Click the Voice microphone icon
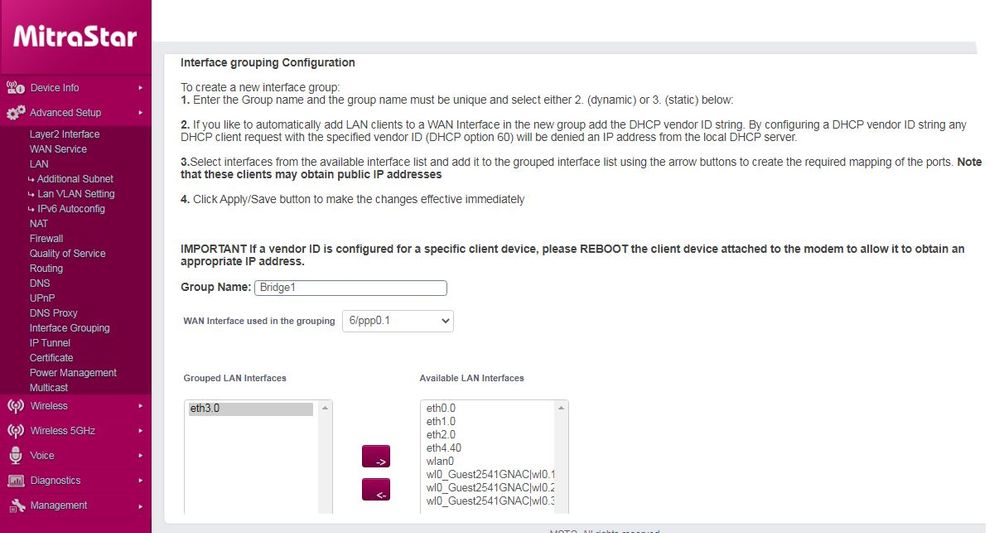Image resolution: width=999 pixels, height=533 pixels. tap(15, 456)
